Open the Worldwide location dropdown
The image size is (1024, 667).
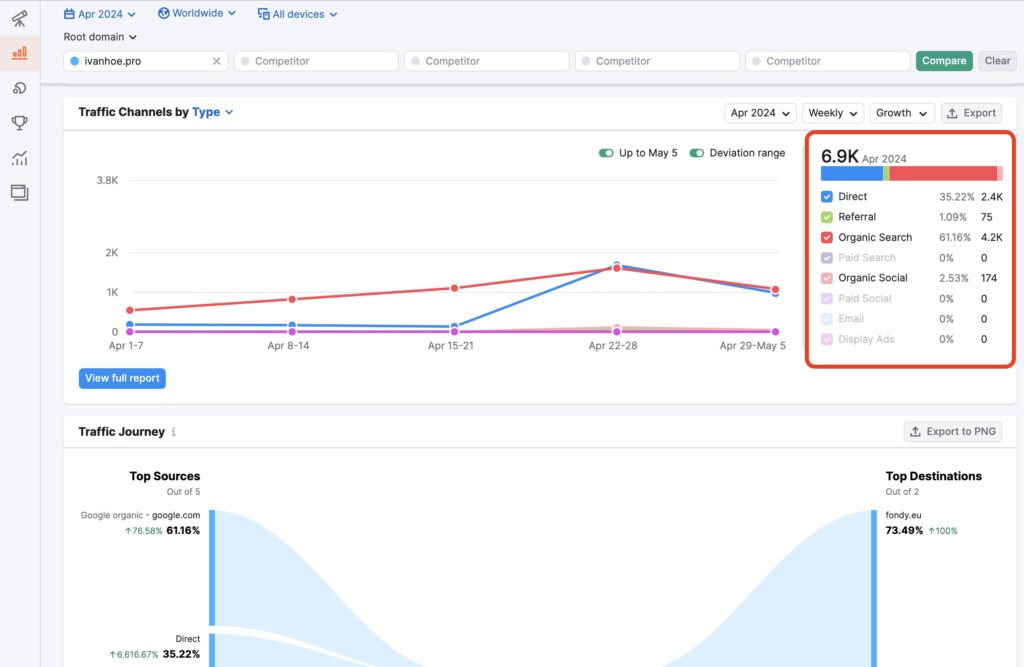[197, 14]
